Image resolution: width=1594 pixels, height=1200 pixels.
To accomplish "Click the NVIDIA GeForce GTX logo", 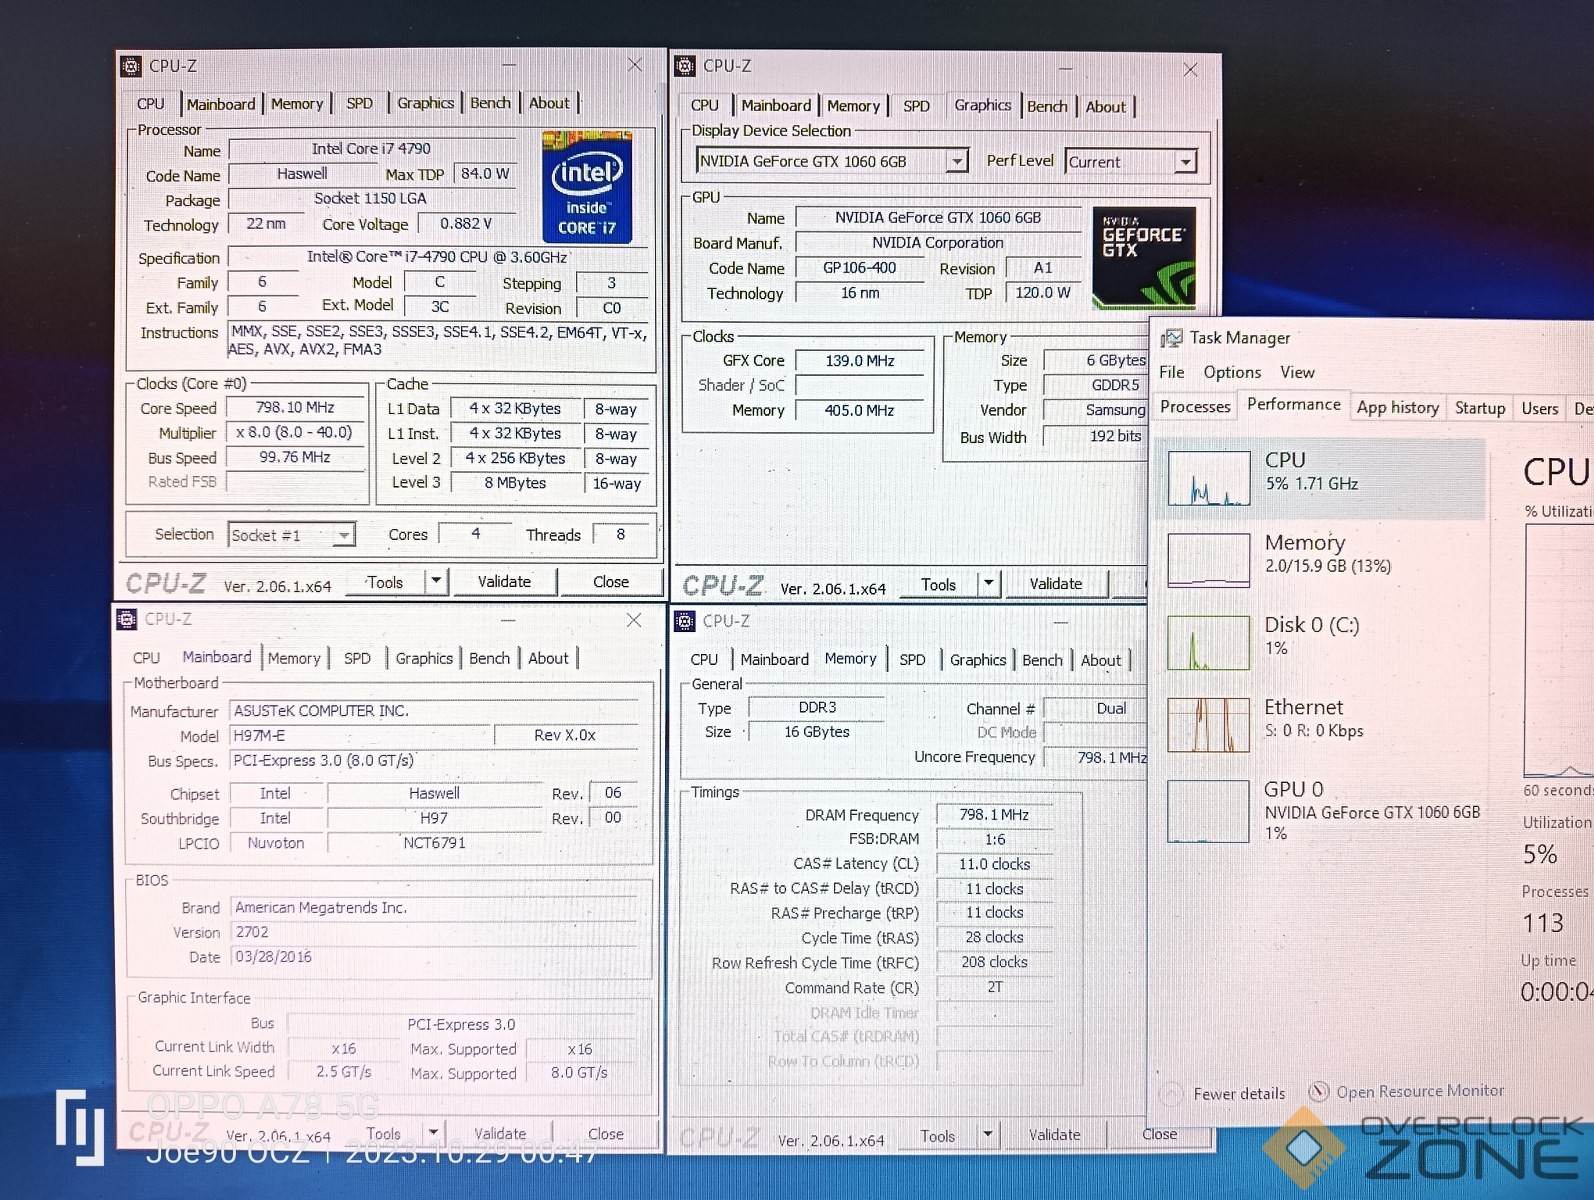I will [1143, 256].
